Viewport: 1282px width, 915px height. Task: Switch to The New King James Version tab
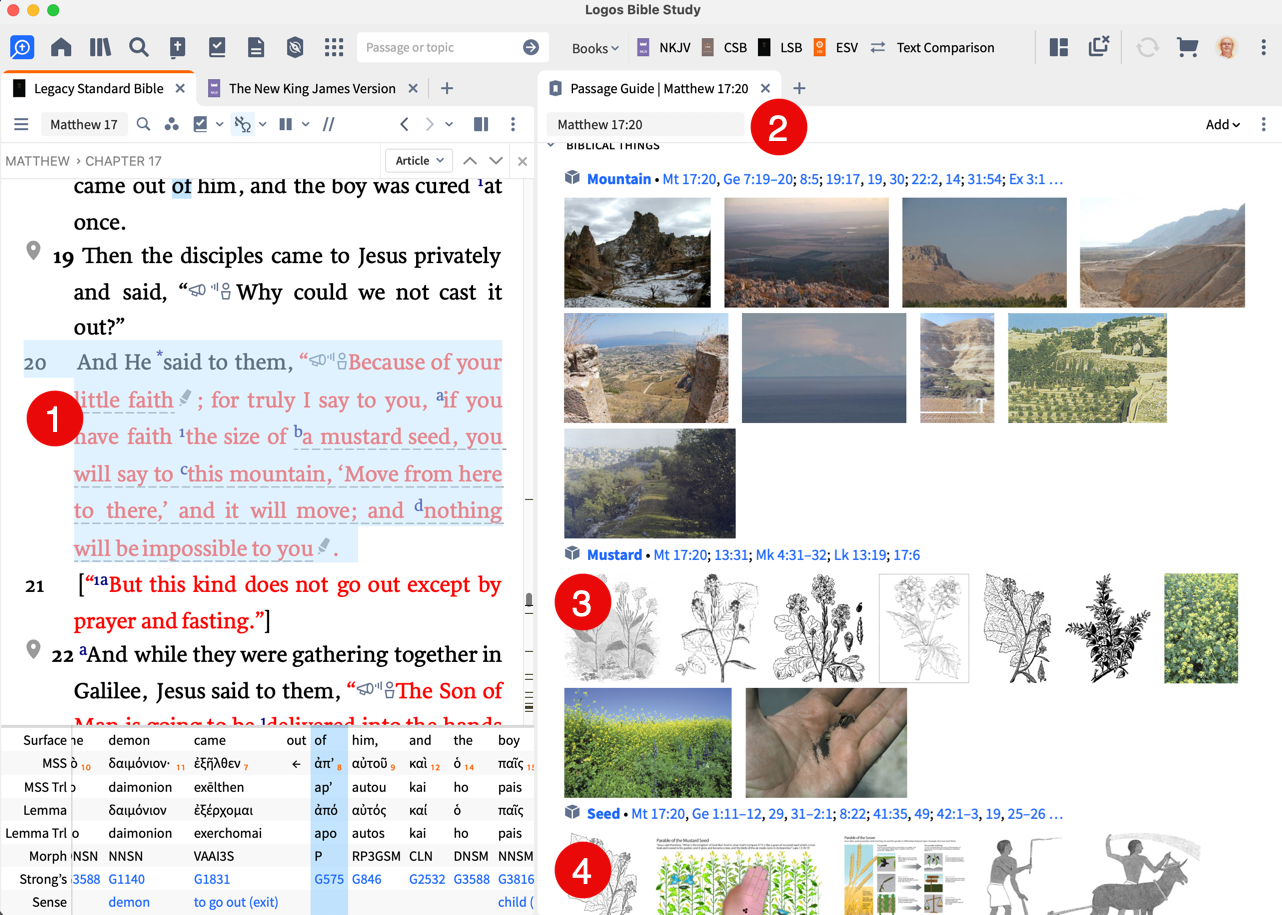pos(312,88)
